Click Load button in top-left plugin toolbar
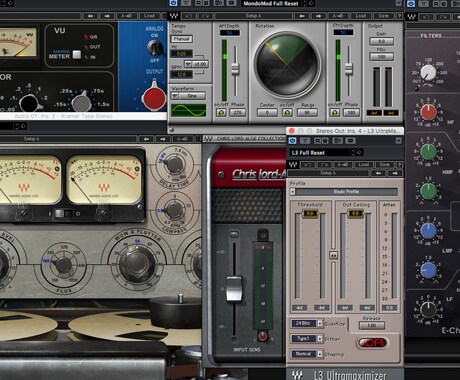Screen dimensions: 460x380 click(149, 16)
